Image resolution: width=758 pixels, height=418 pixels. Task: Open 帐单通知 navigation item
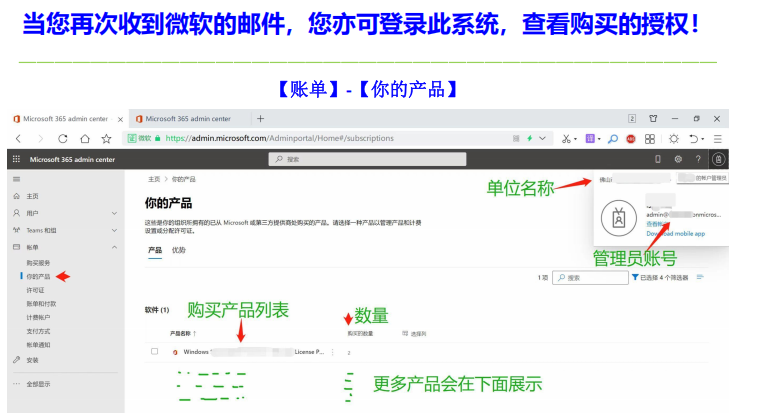pos(38,345)
